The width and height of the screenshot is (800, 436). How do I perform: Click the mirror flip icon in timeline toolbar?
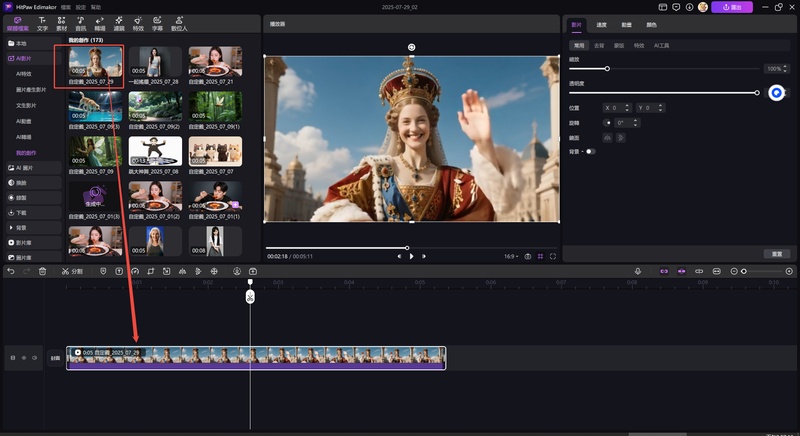click(x=182, y=271)
